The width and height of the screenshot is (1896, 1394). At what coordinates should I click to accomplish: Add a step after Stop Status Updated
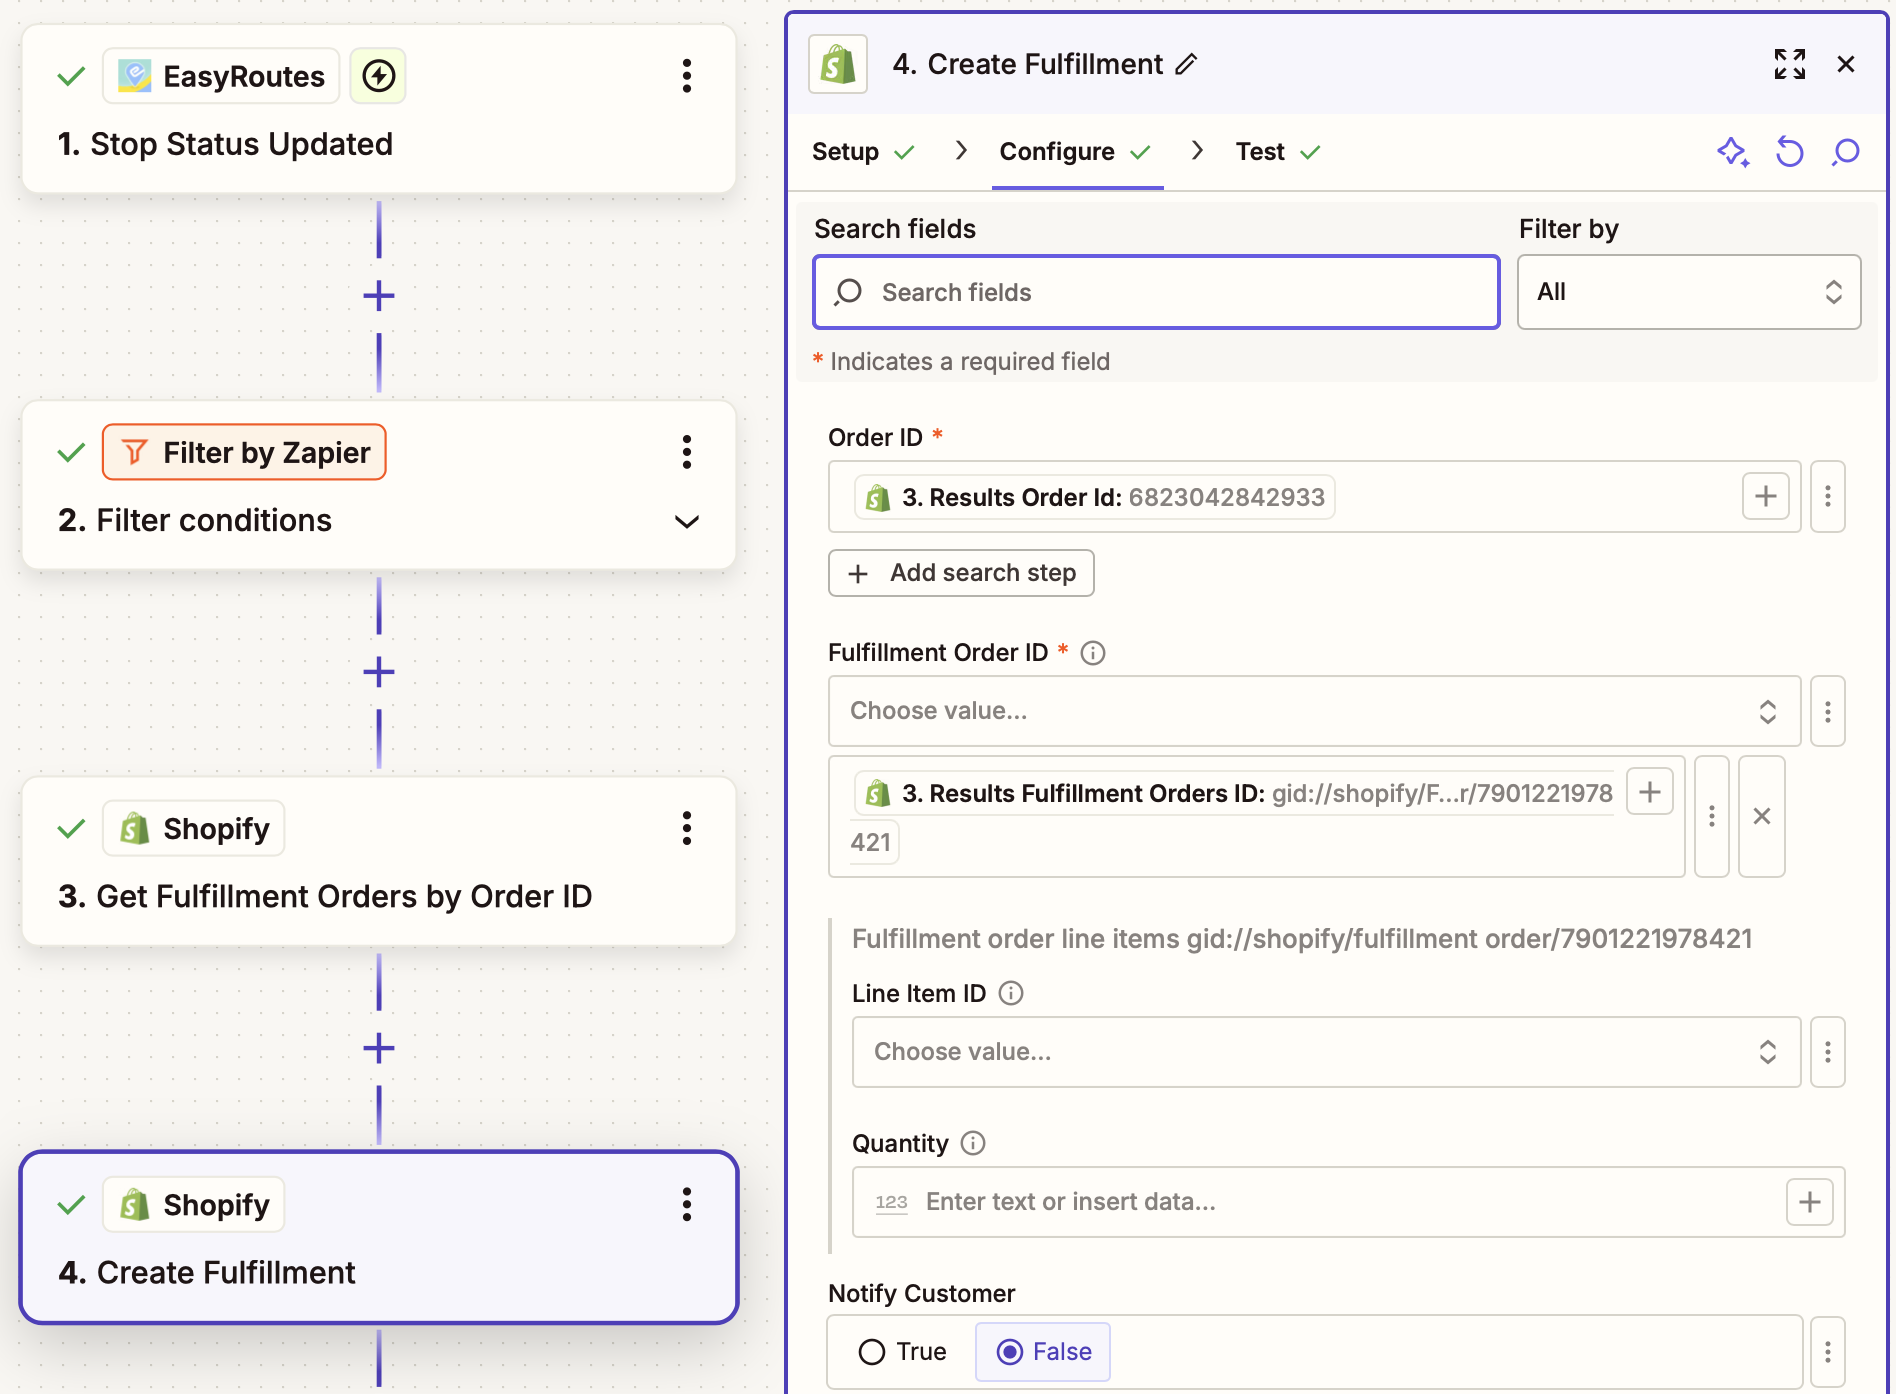click(x=378, y=295)
